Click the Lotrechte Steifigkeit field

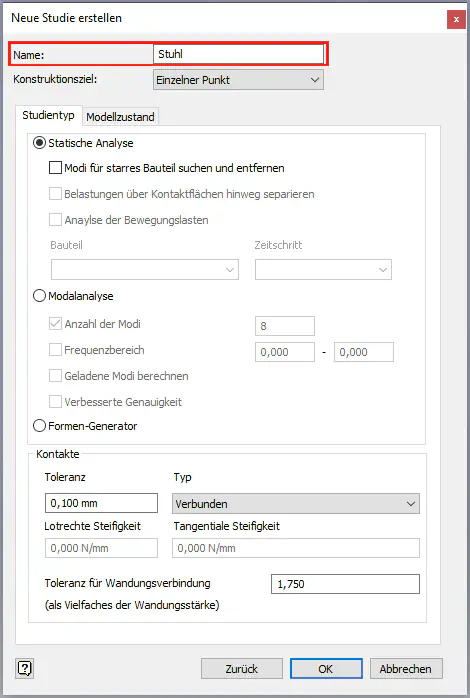coord(101,548)
